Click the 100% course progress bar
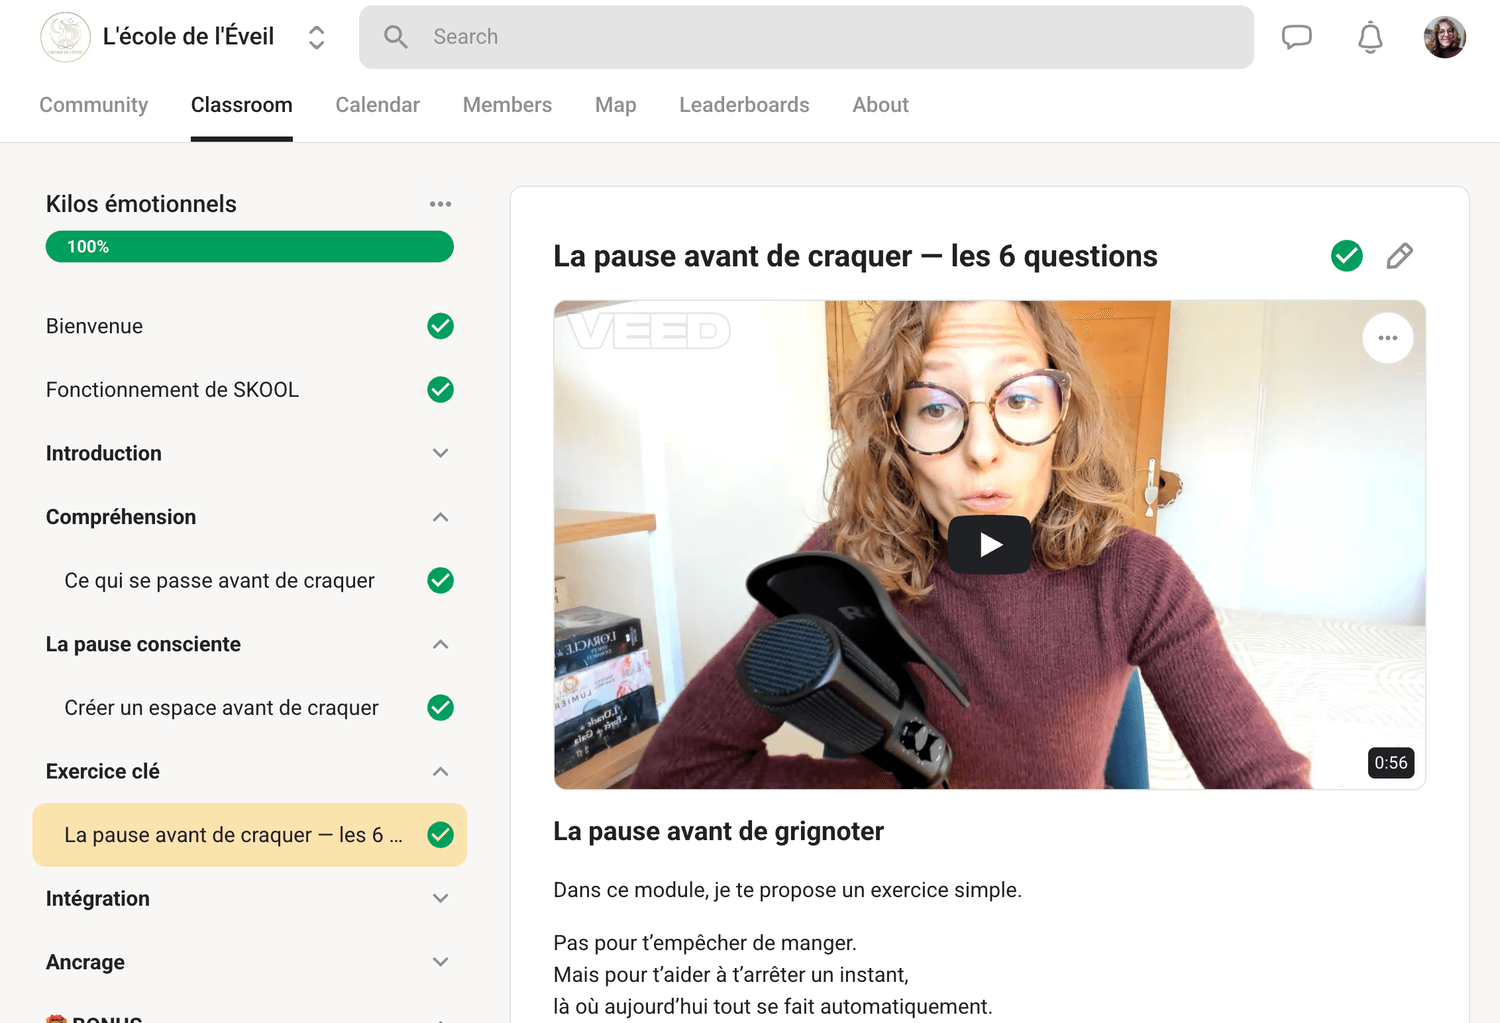The image size is (1500, 1023). (x=250, y=247)
